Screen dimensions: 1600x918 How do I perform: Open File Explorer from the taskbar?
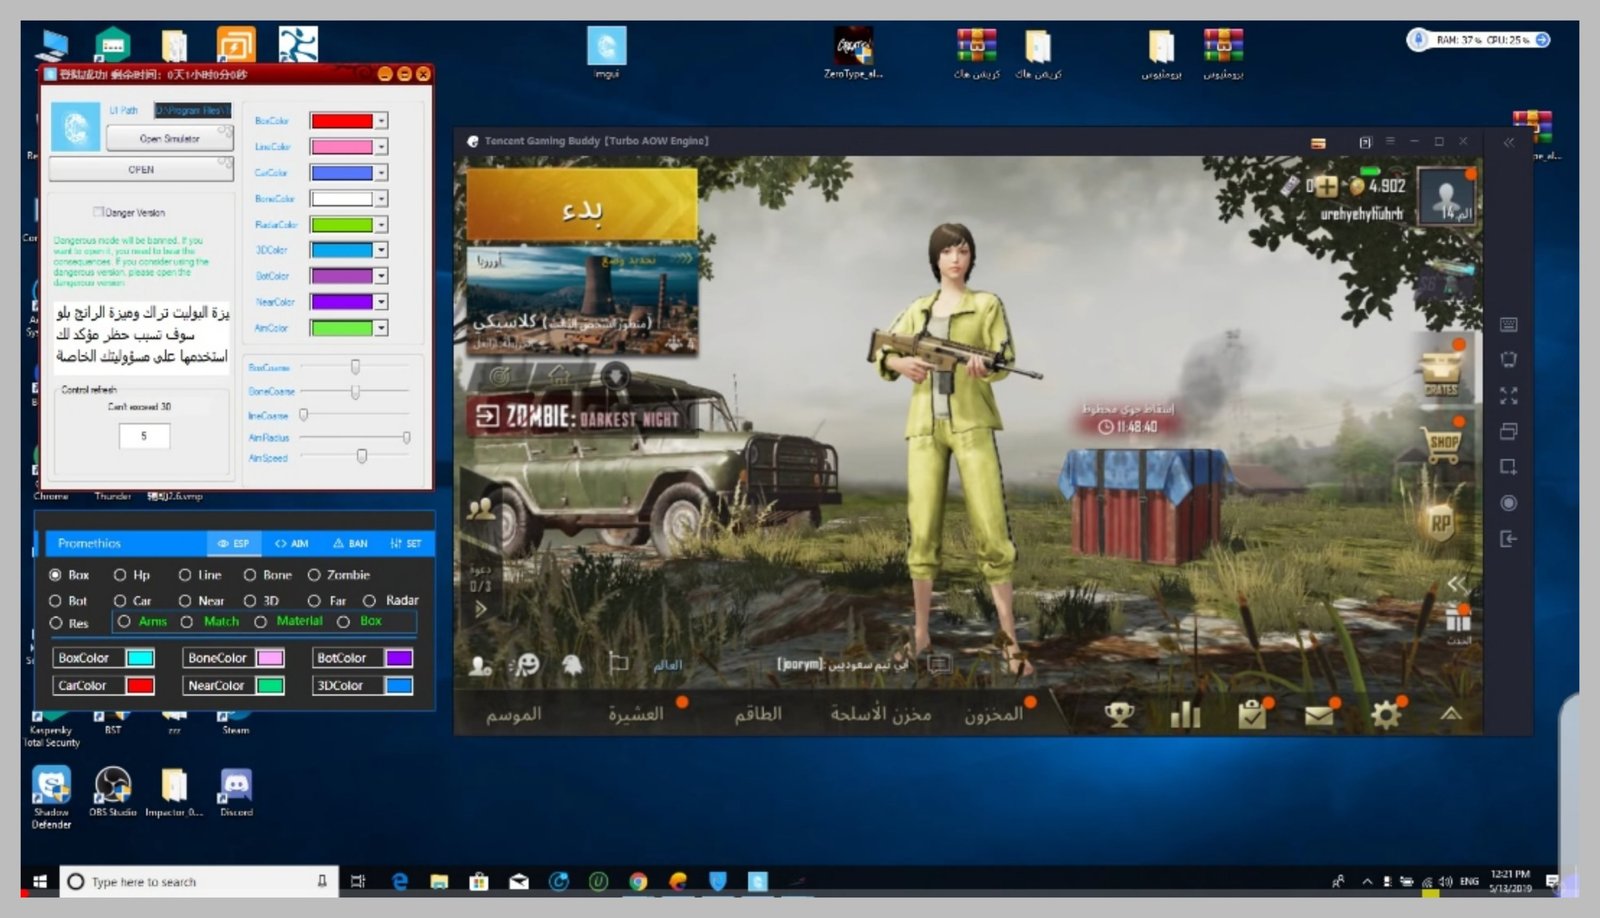(439, 881)
